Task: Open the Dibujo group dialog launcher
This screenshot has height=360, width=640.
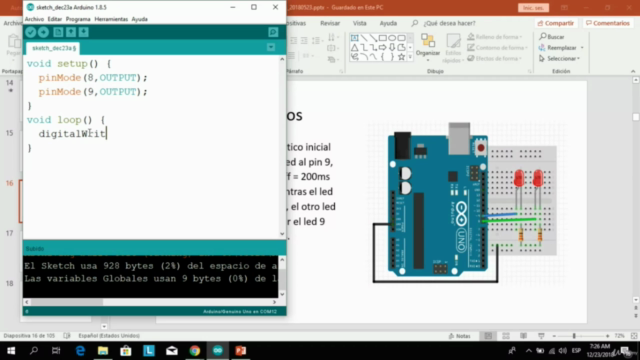Action: point(530,71)
